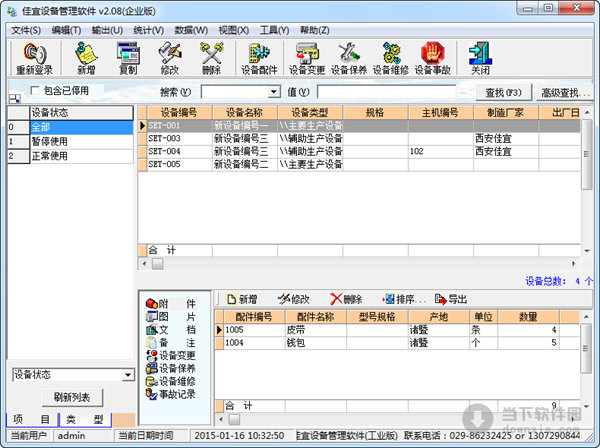Viewport: 600px width, 448px height.
Task: Open the 帮助(Z) menu
Action: click(315, 30)
